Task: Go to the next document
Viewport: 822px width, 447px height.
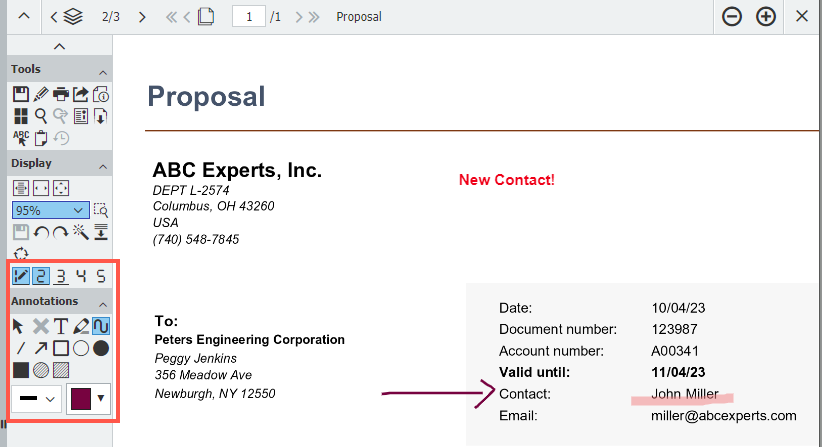Action: point(142,17)
